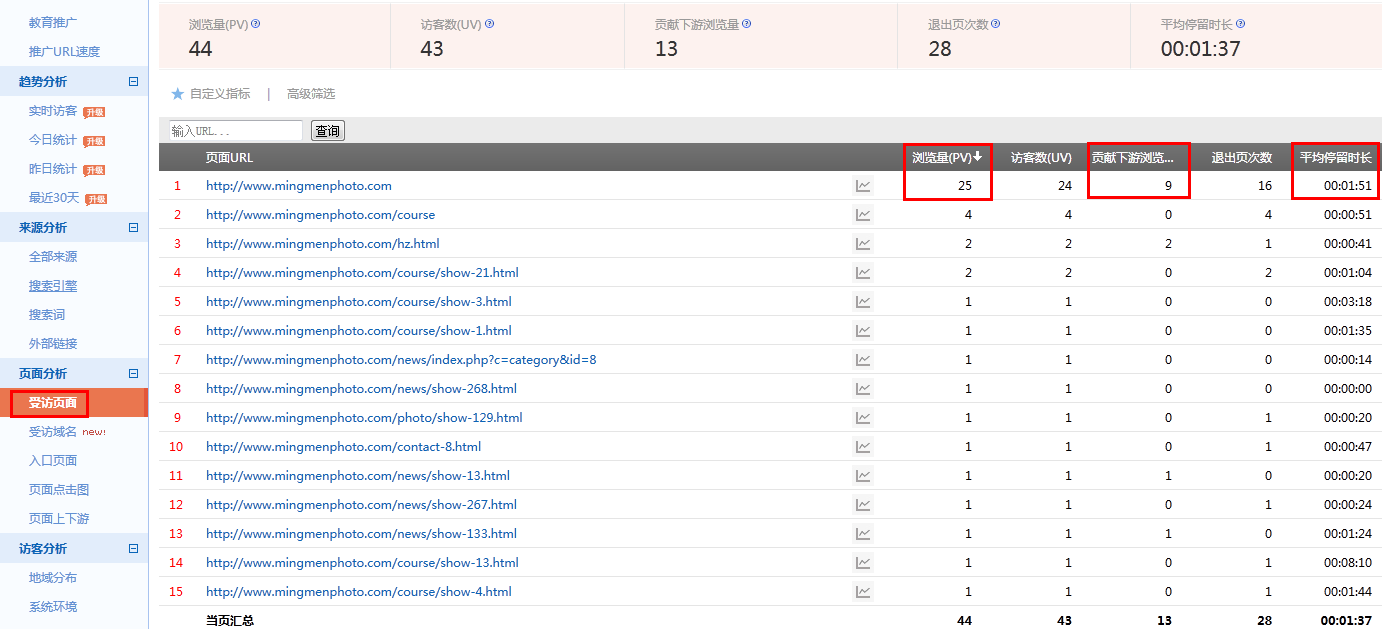The image size is (1385, 629).
Task: Collapse the 访客分析 sidebar section
Action: tap(133, 549)
